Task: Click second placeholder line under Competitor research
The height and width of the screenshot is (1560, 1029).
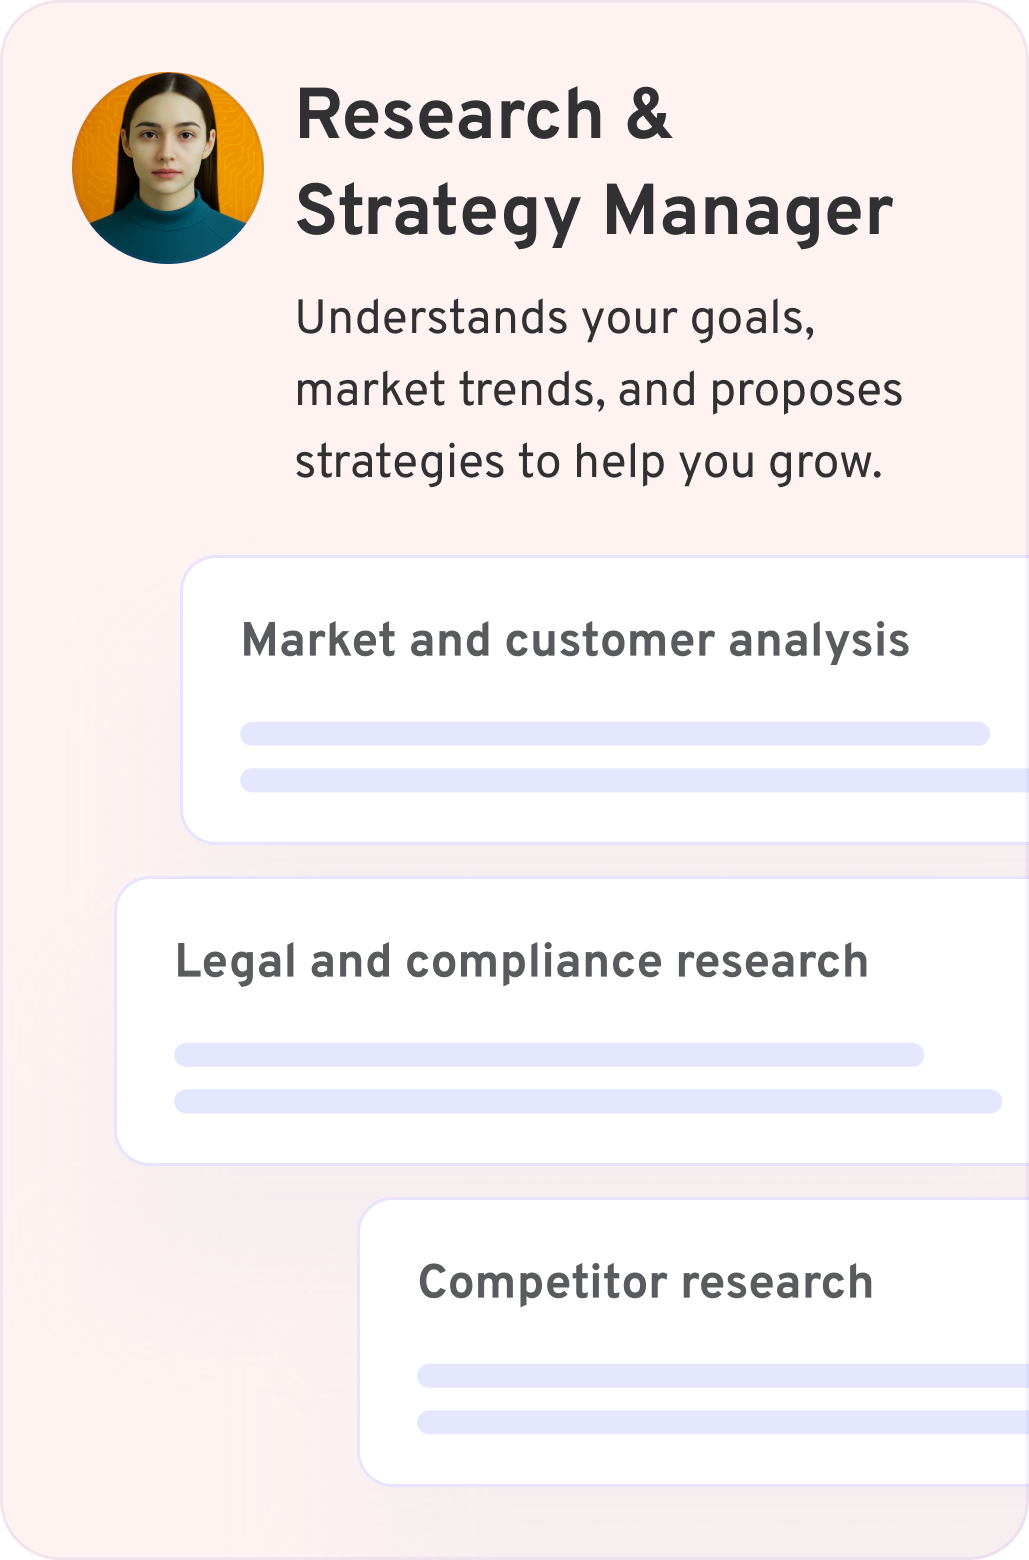Action: tap(722, 1422)
